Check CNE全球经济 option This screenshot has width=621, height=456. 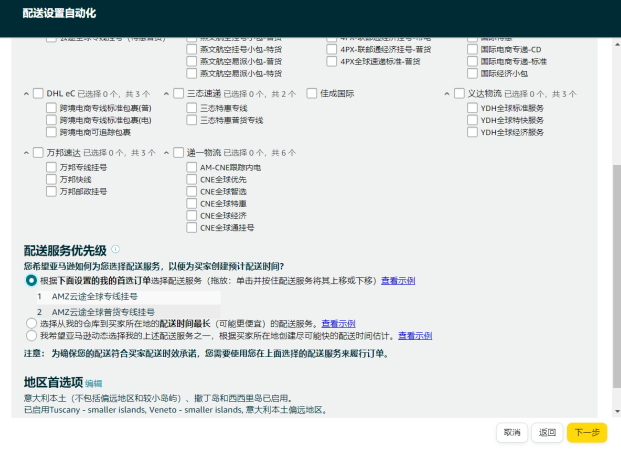[192, 216]
